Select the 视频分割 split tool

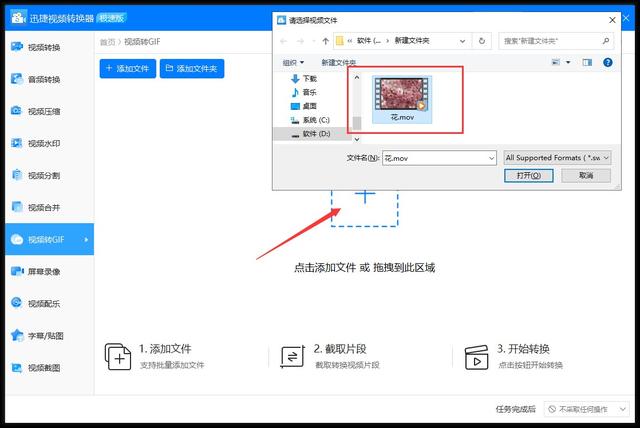[x=43, y=175]
